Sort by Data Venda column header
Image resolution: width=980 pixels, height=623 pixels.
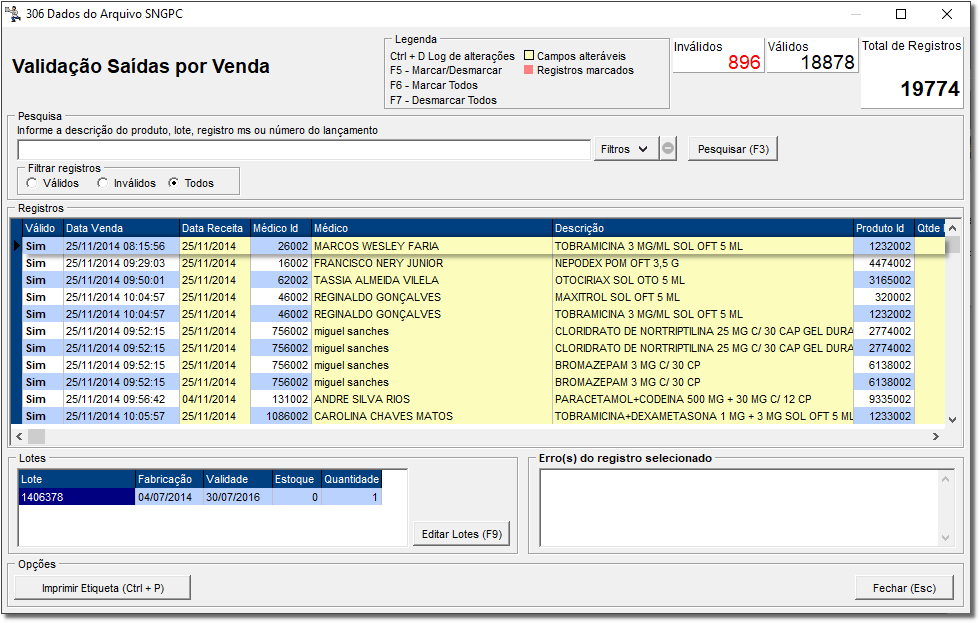click(121, 228)
